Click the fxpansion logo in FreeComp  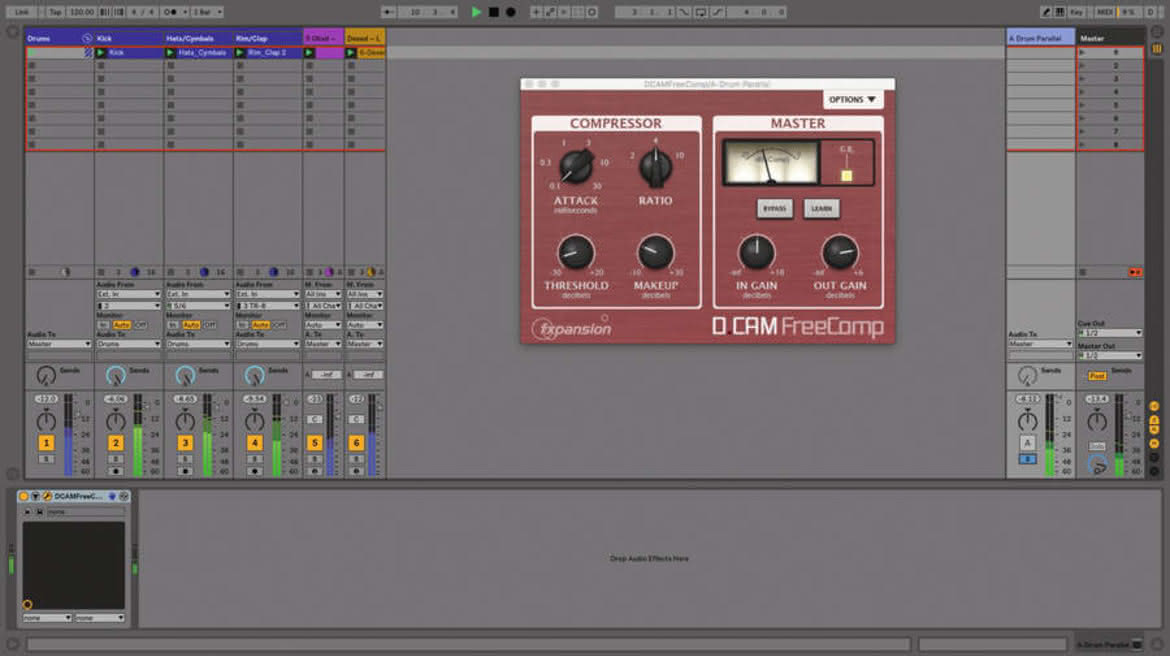coord(572,328)
